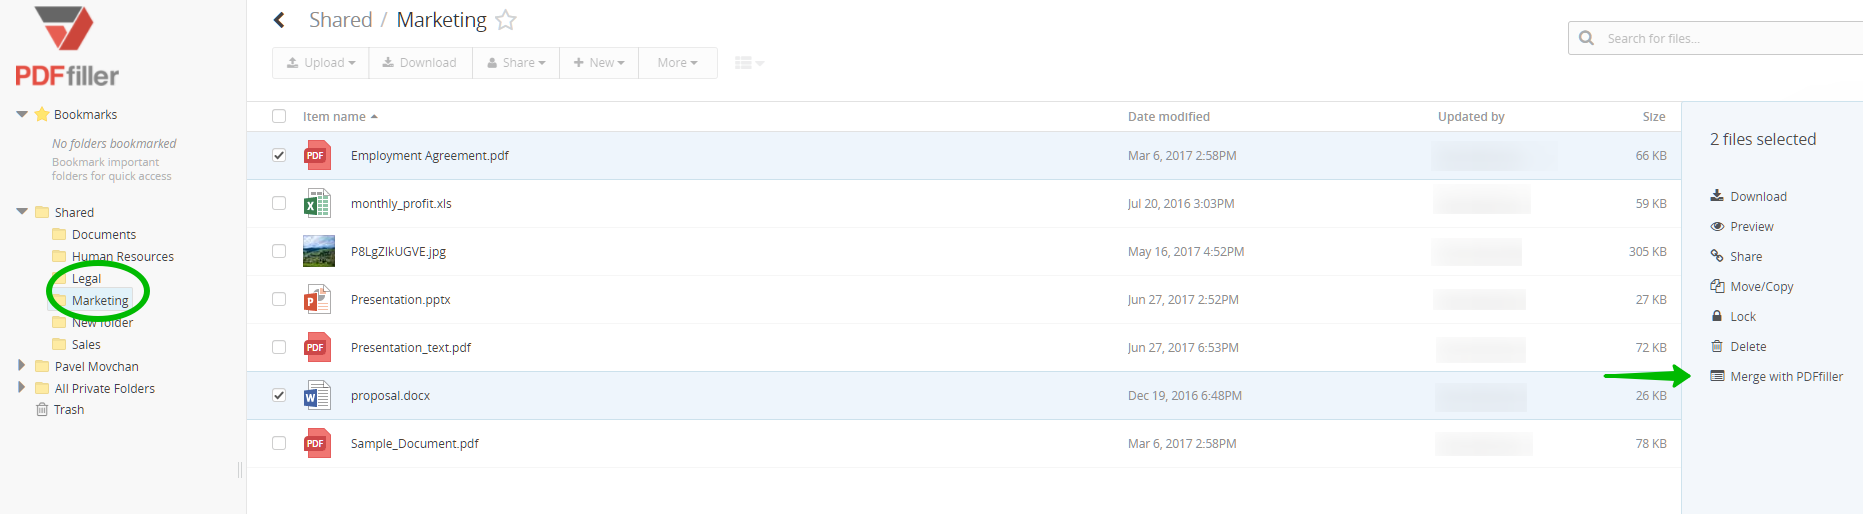Click the Excel icon of monthly_profit.xls
1863x514 pixels.
tap(317, 203)
